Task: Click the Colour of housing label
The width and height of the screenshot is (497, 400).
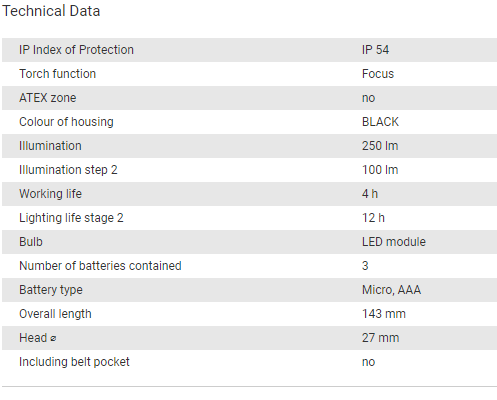Action: click(x=66, y=122)
